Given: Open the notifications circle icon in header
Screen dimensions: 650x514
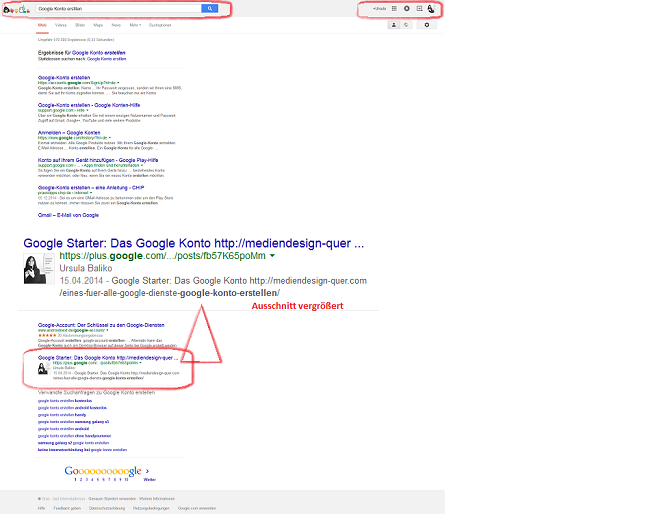Looking at the screenshot, I should (407, 8).
